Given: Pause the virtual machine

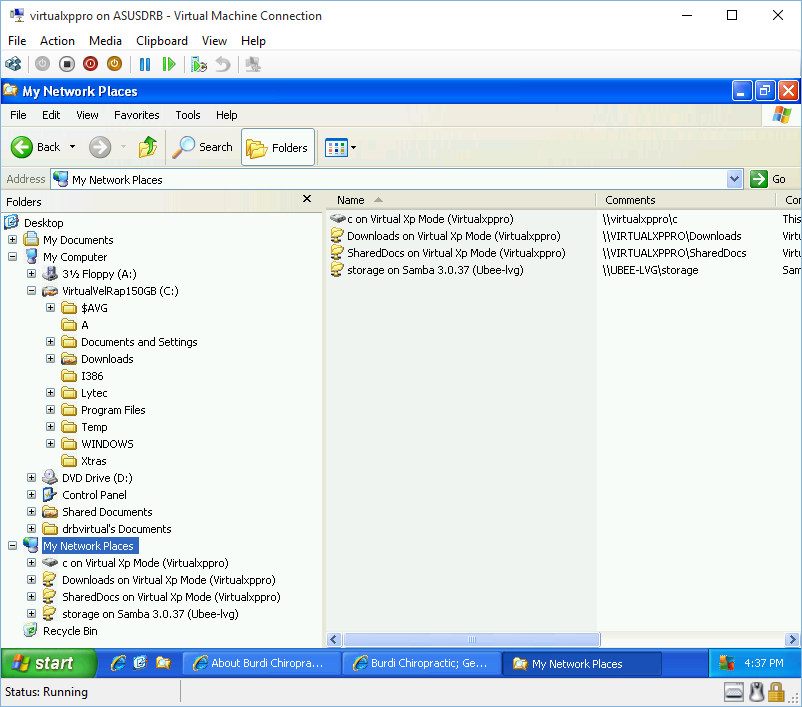Looking at the screenshot, I should click(x=145, y=64).
